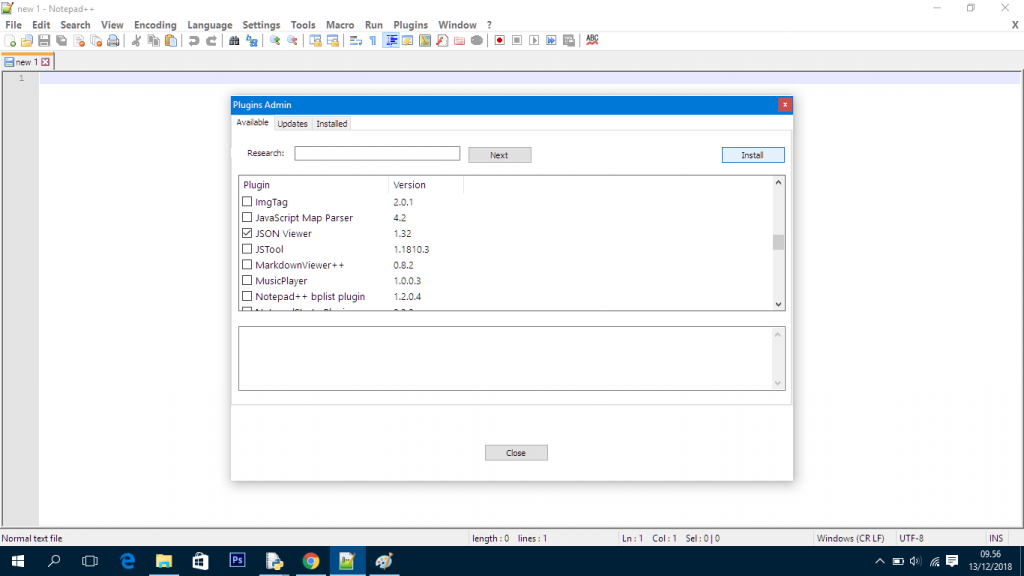This screenshot has height=576, width=1024.
Task: Click the Print toolbar icon
Action: tap(113, 41)
